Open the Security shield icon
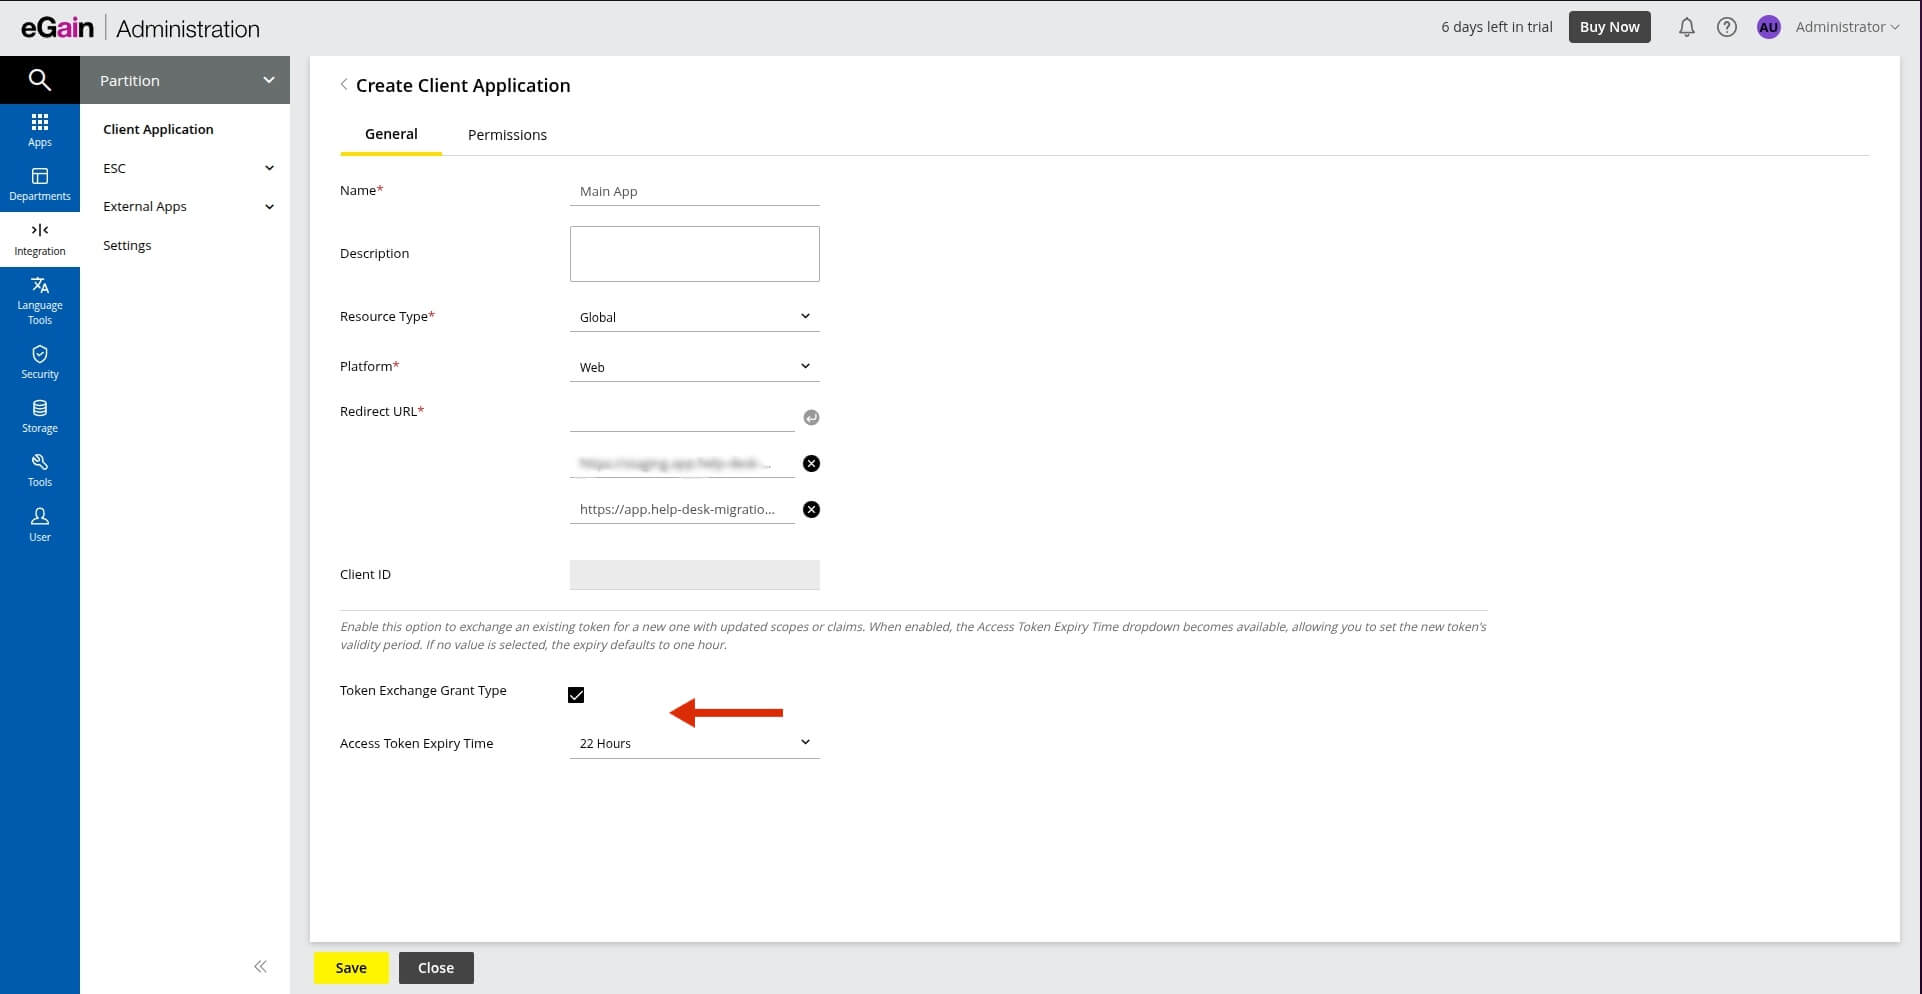This screenshot has width=1922, height=994. [39, 362]
